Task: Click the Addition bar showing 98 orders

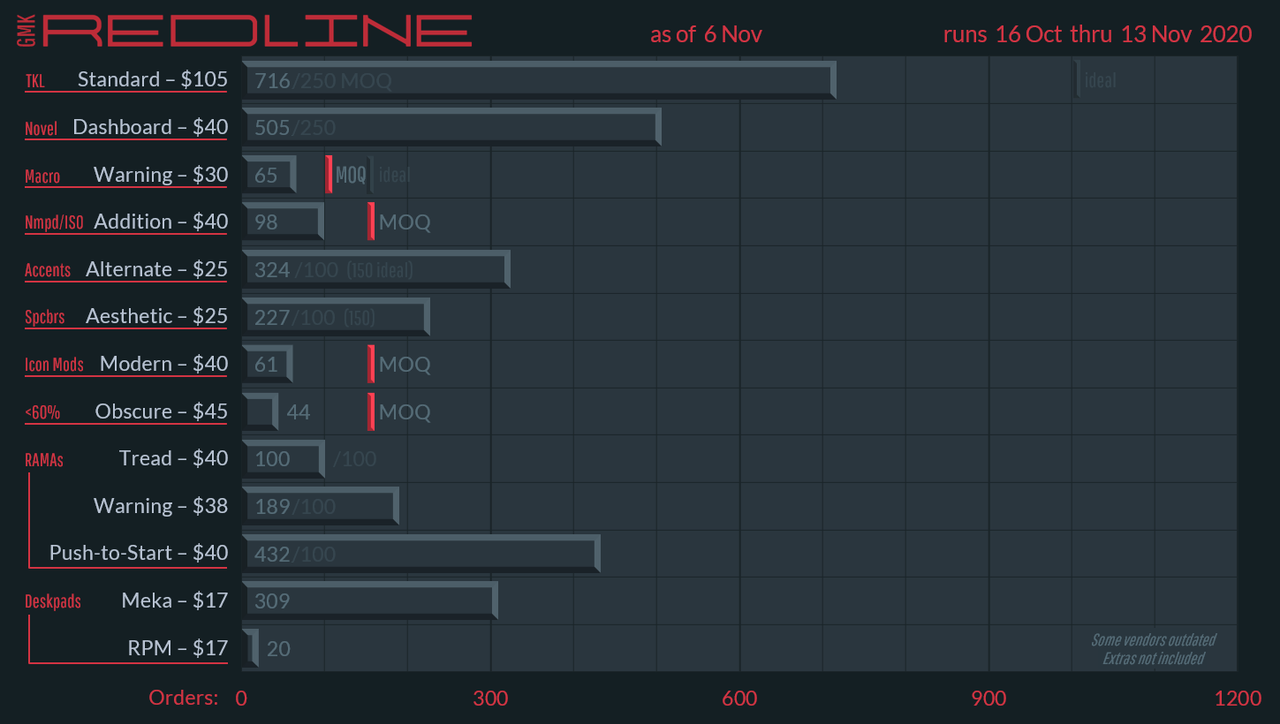Action: click(x=283, y=222)
